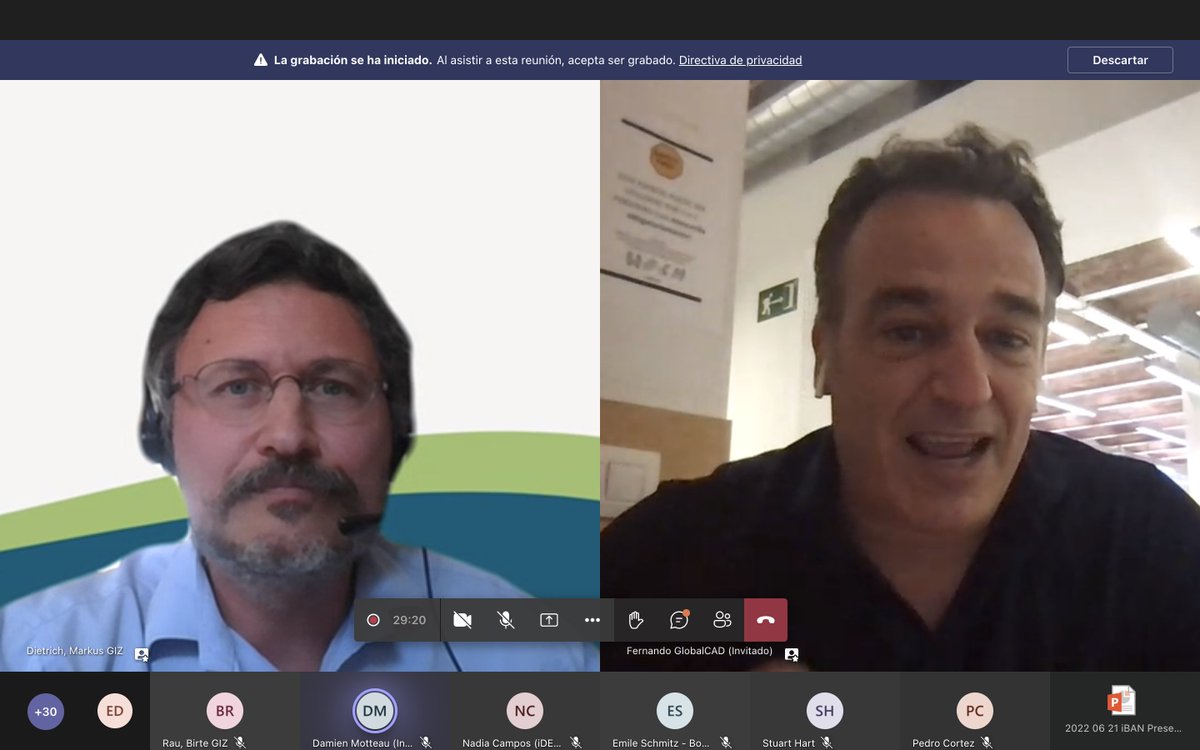Unmute your microphone

[506, 619]
